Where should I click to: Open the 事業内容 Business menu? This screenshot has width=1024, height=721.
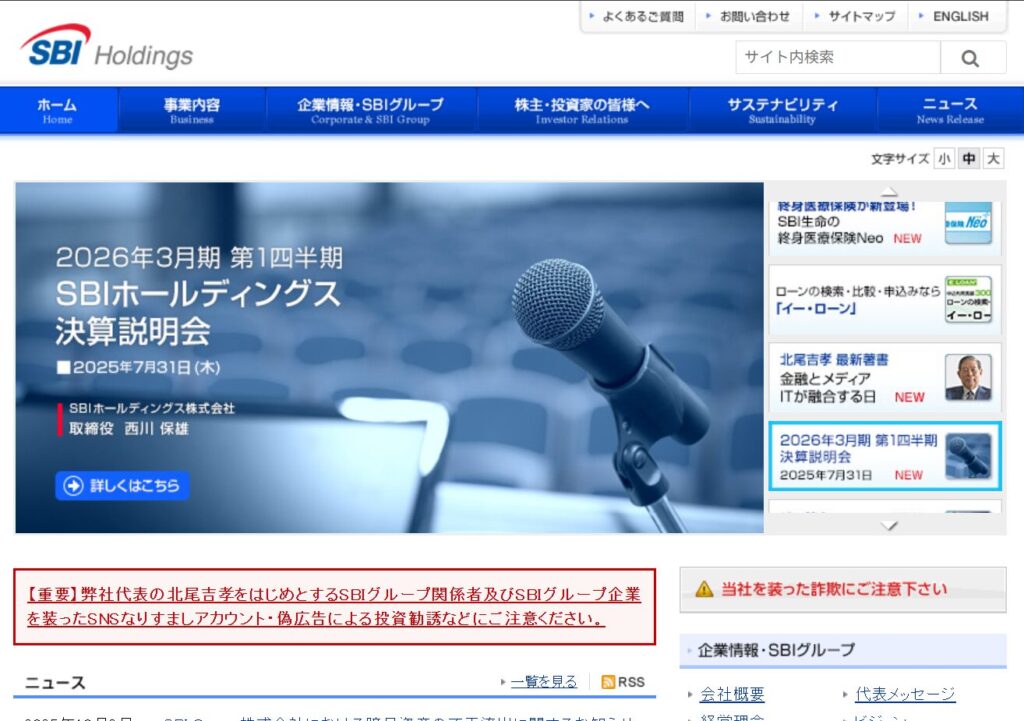pos(192,110)
